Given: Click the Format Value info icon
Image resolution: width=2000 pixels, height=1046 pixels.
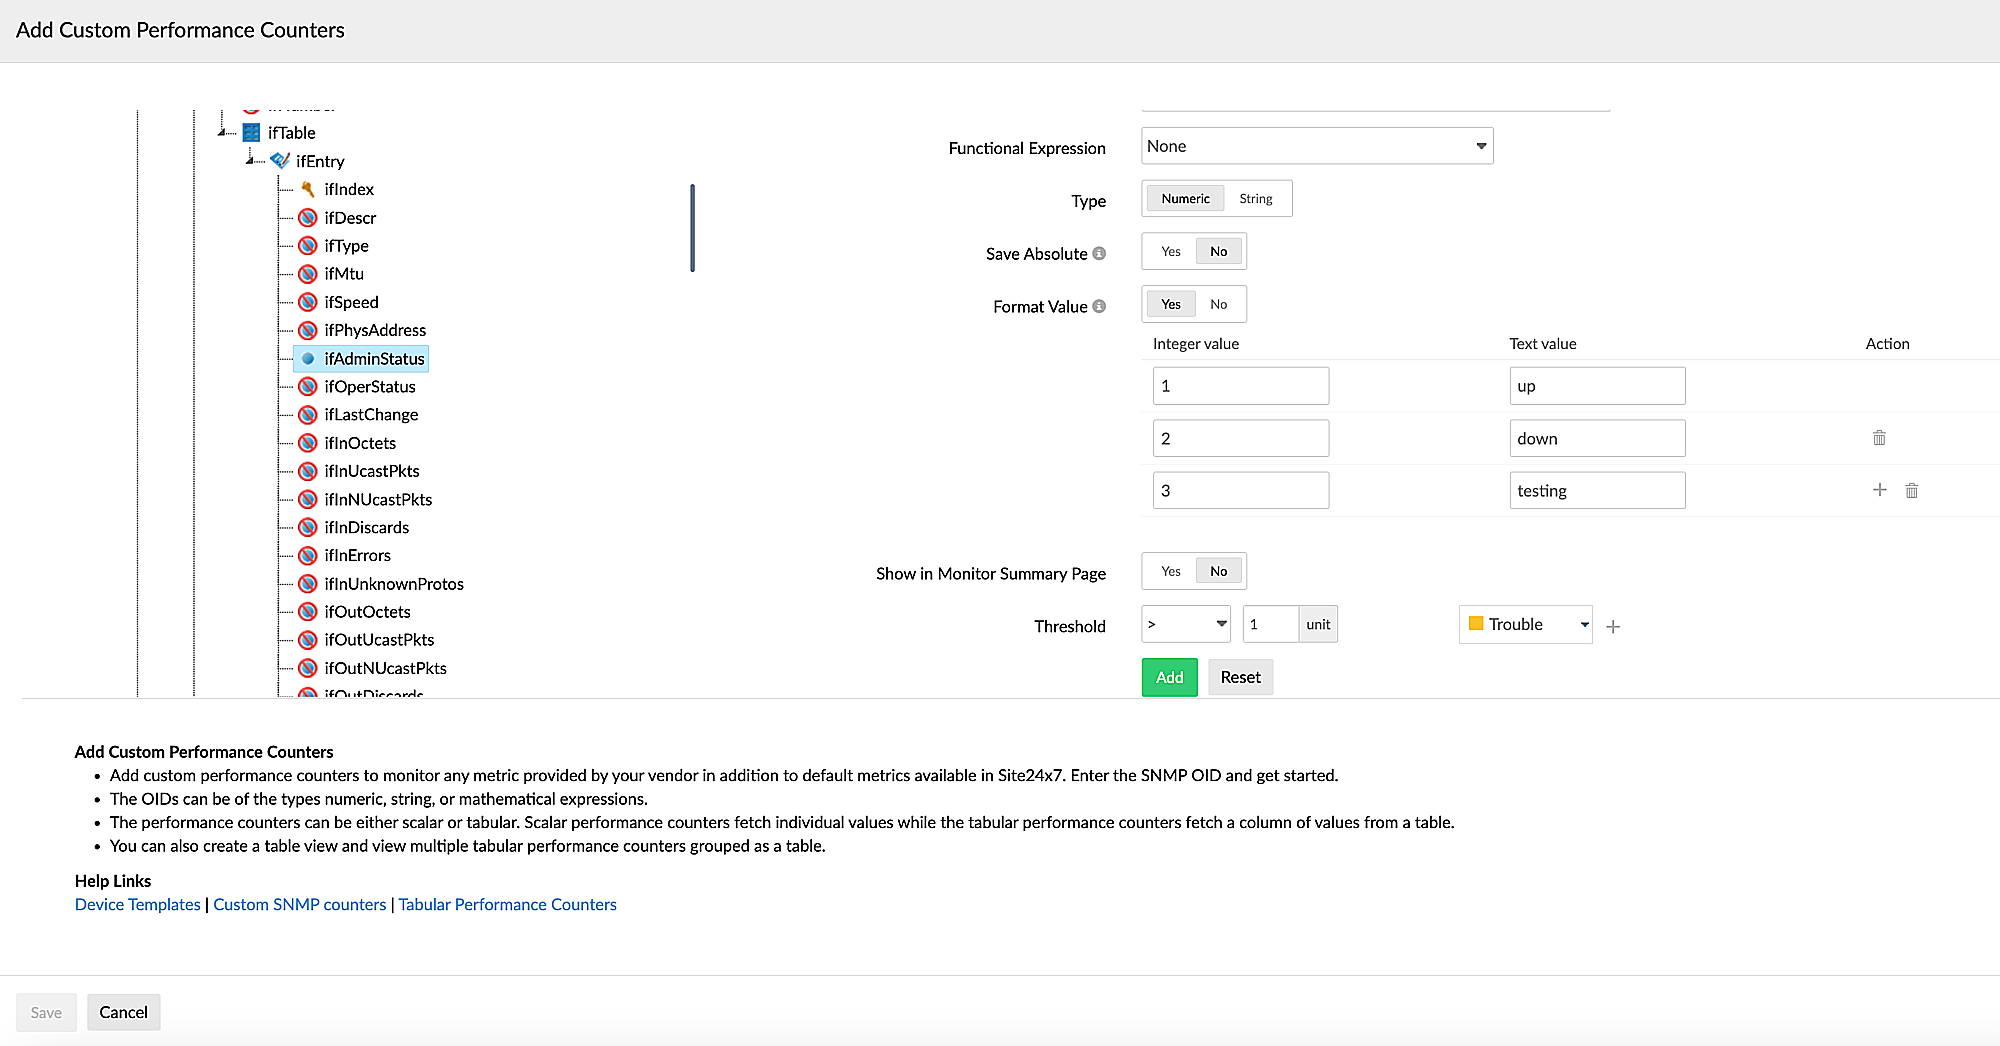Looking at the screenshot, I should point(1099,307).
